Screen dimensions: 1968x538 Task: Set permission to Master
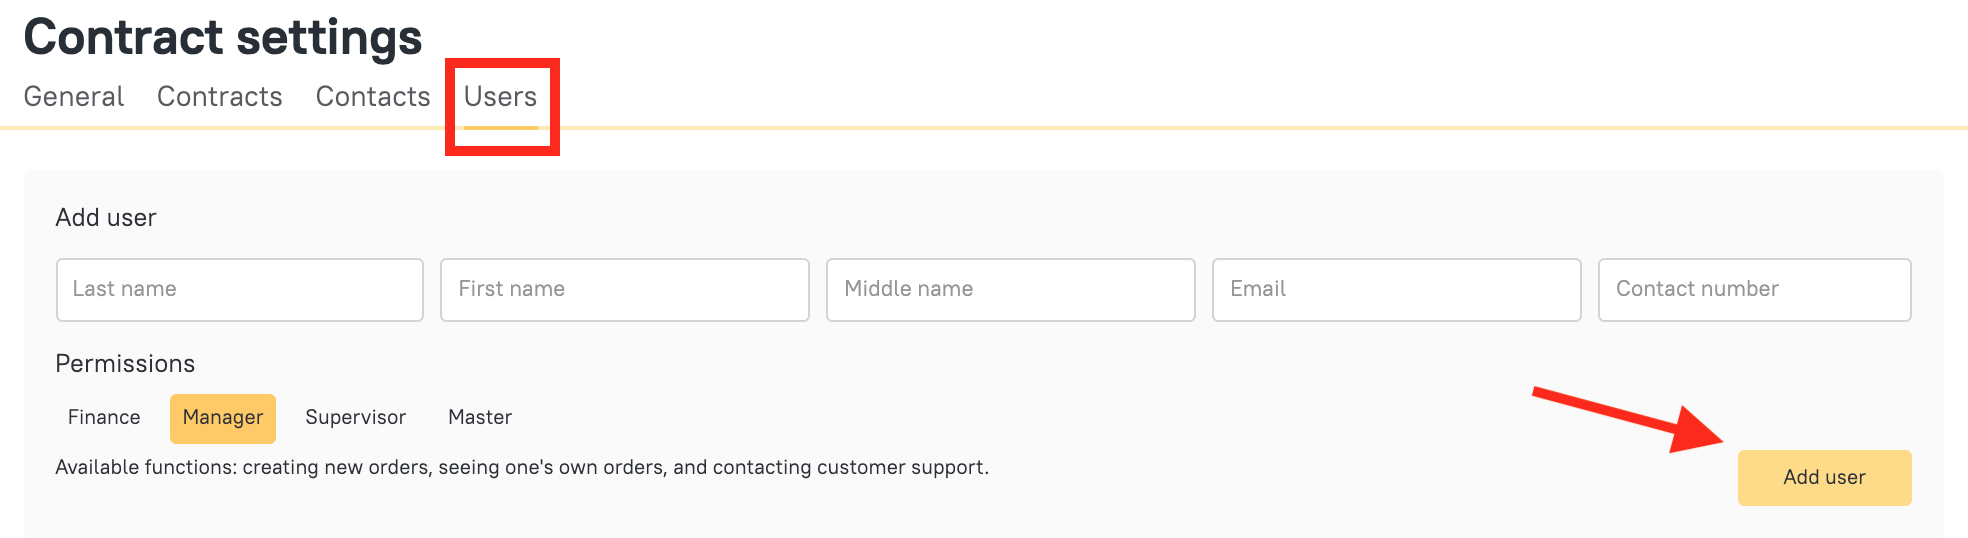tap(480, 418)
